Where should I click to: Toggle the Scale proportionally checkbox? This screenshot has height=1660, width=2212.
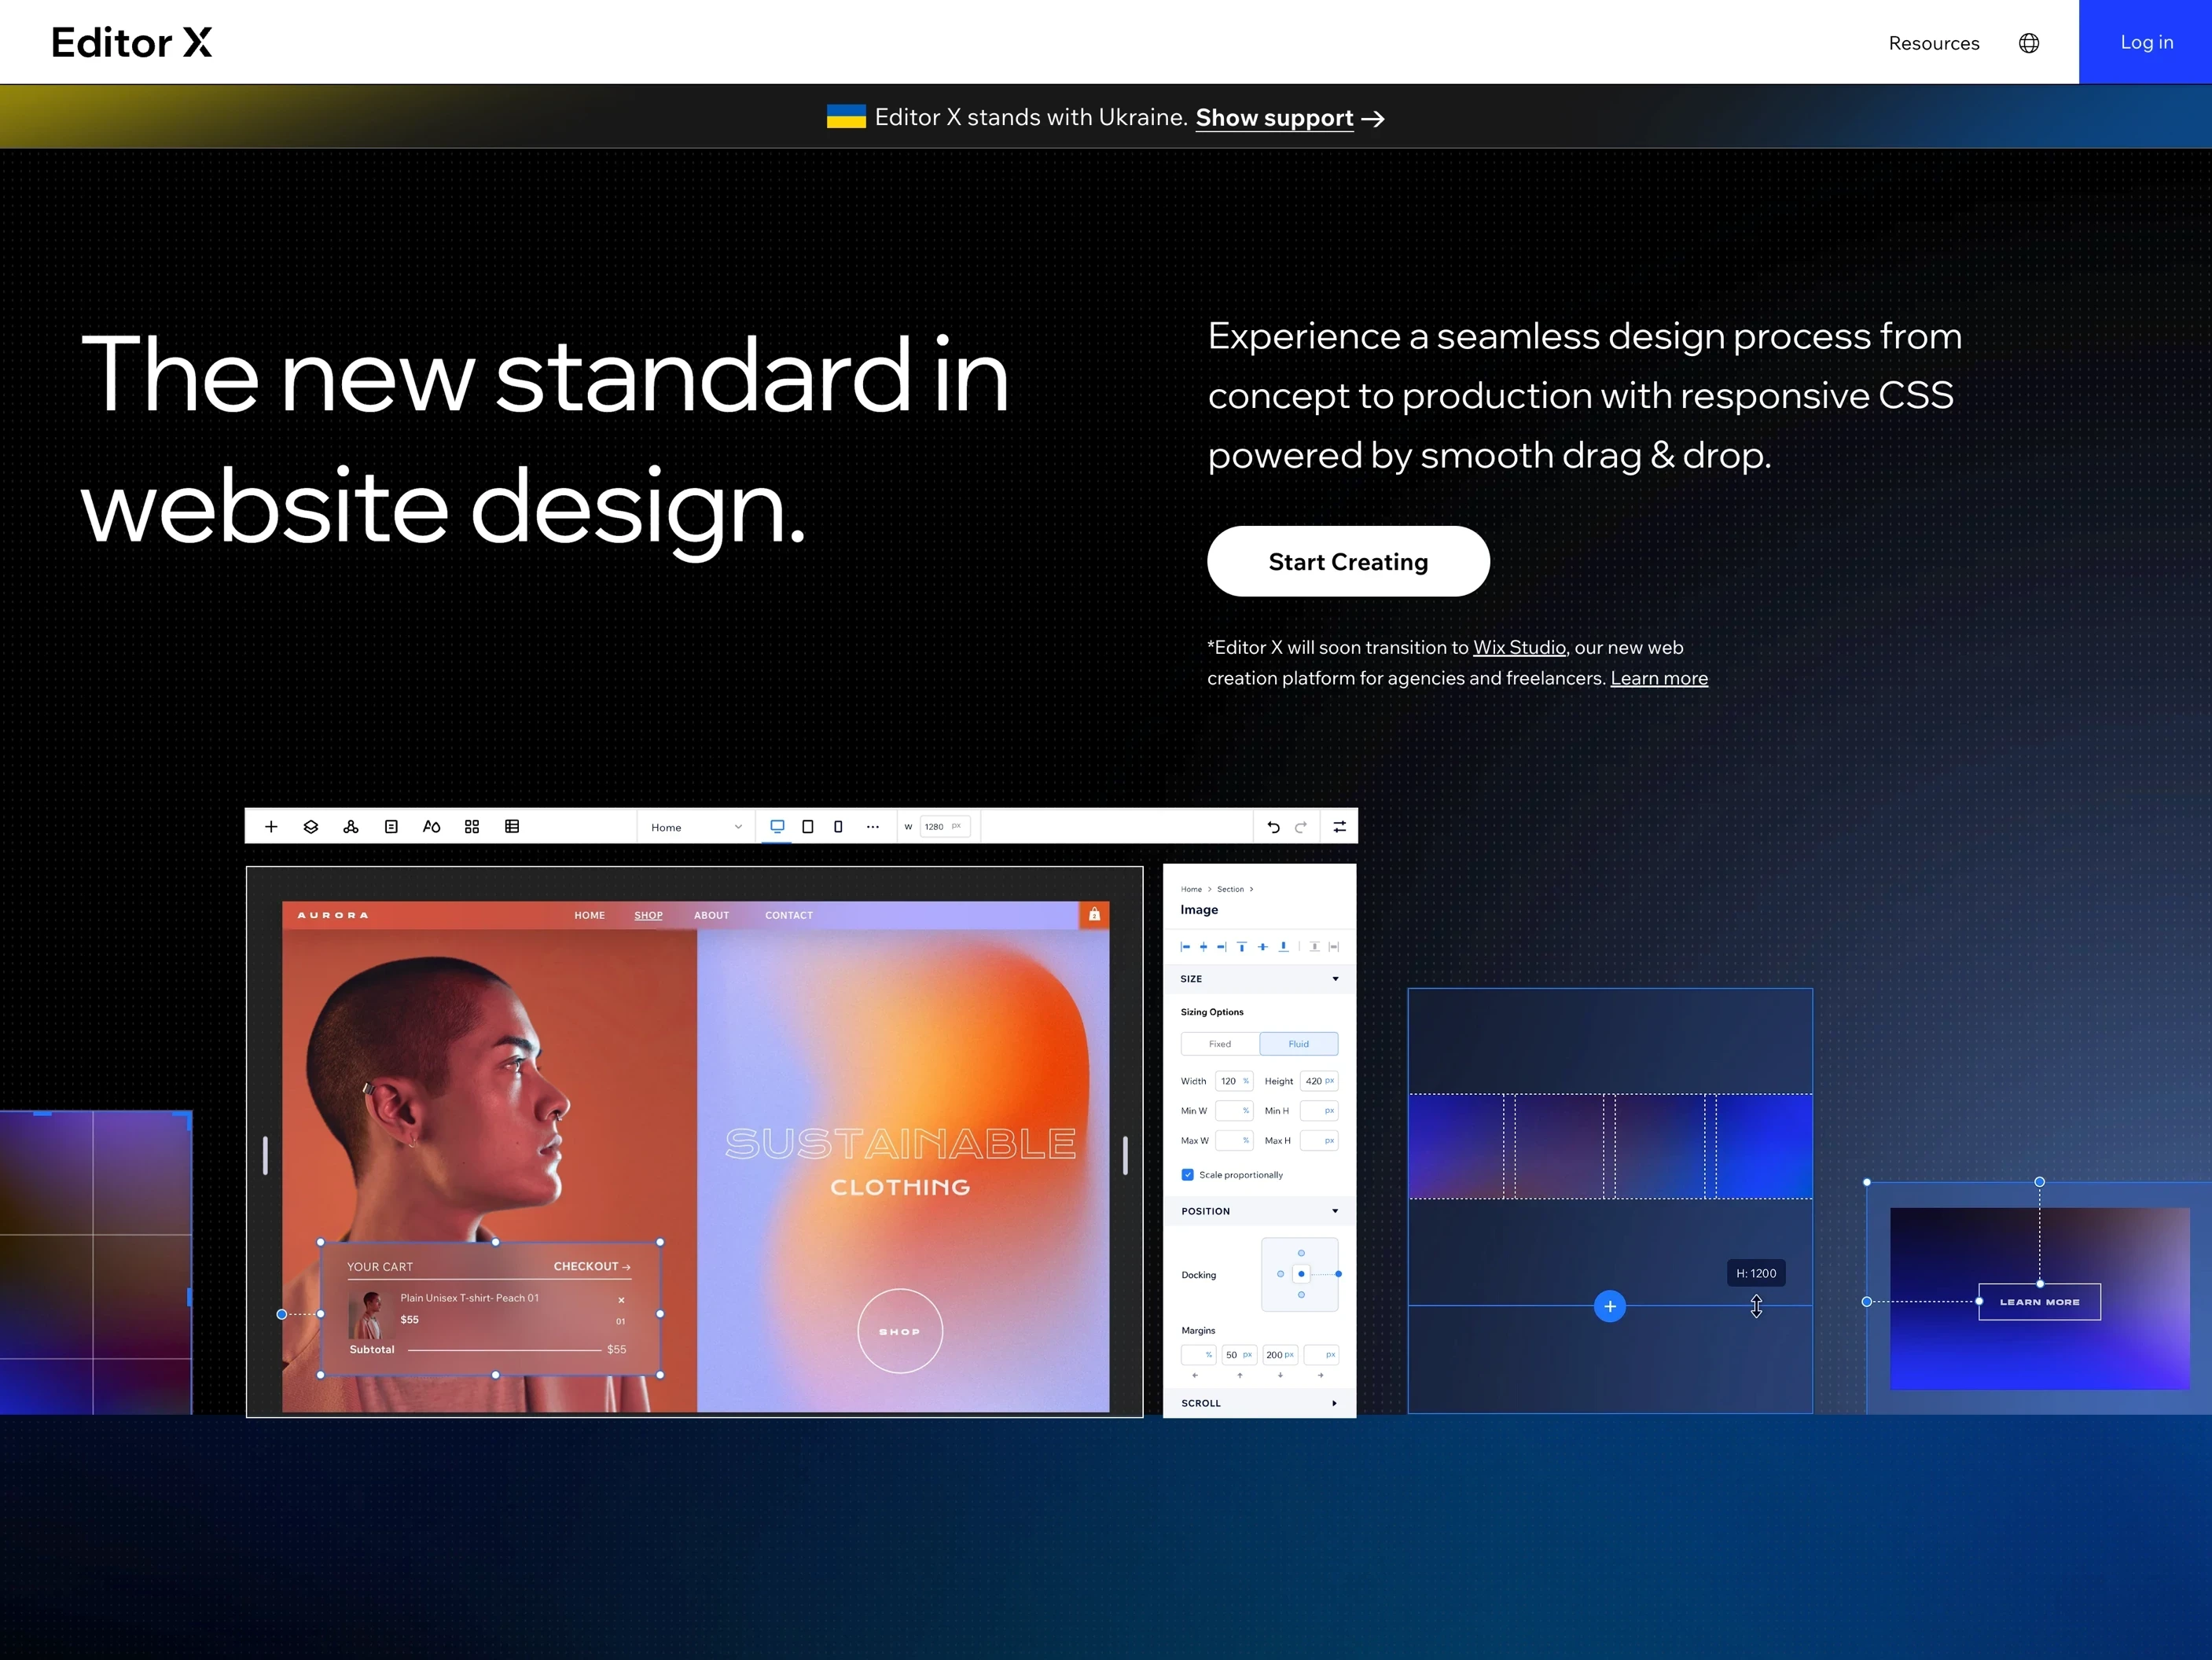[x=1187, y=1175]
